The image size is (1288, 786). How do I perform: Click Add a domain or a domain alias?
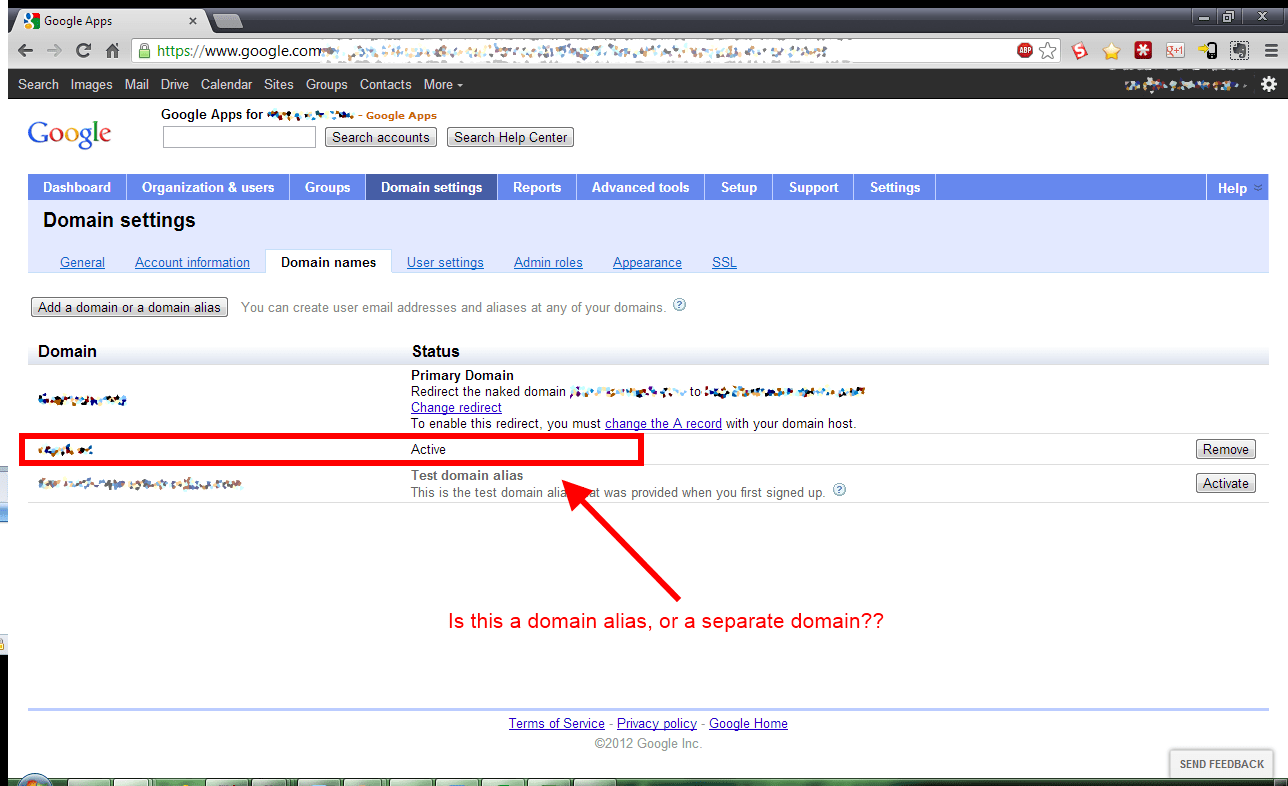click(128, 307)
